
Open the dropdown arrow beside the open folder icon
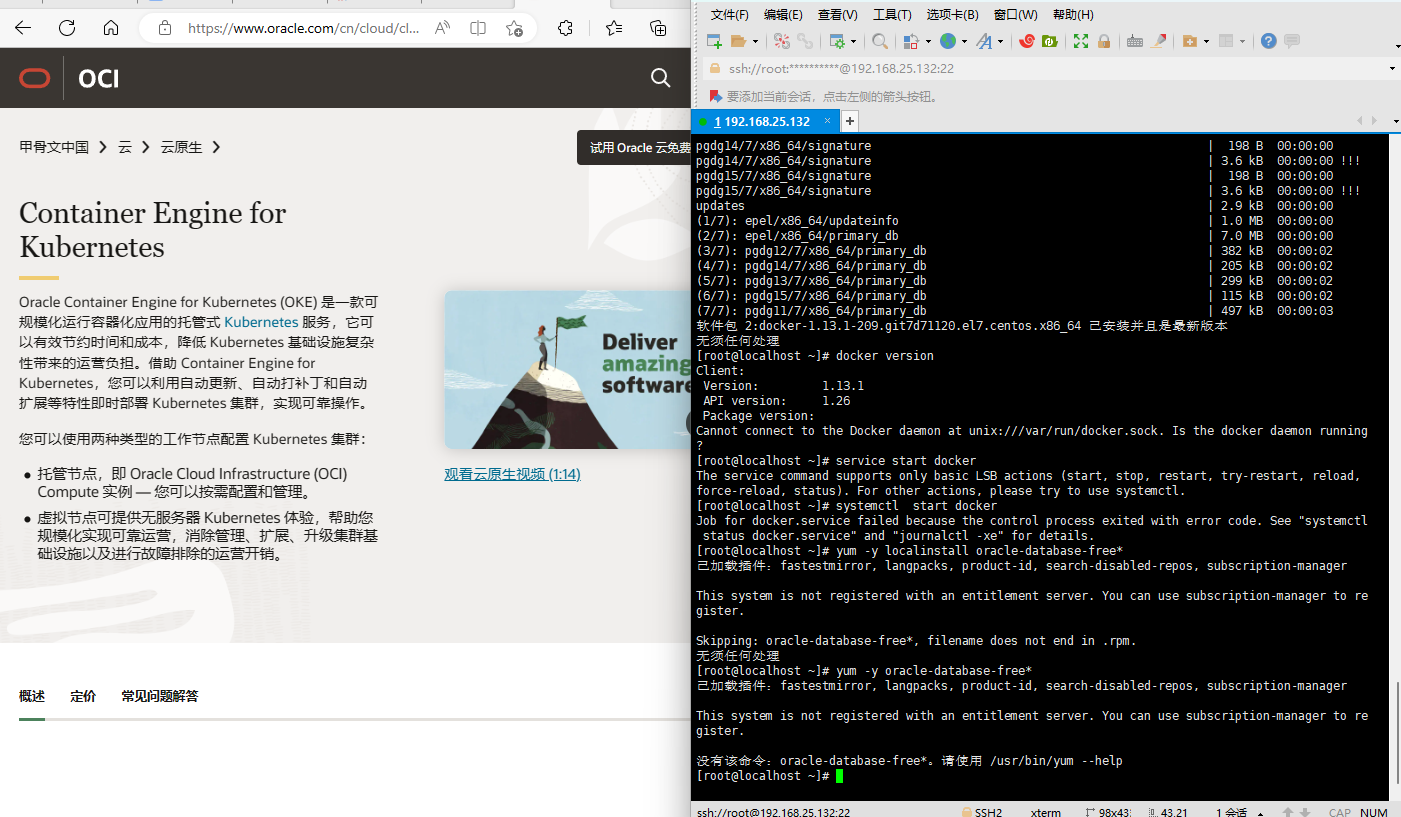pyautogui.click(x=755, y=42)
